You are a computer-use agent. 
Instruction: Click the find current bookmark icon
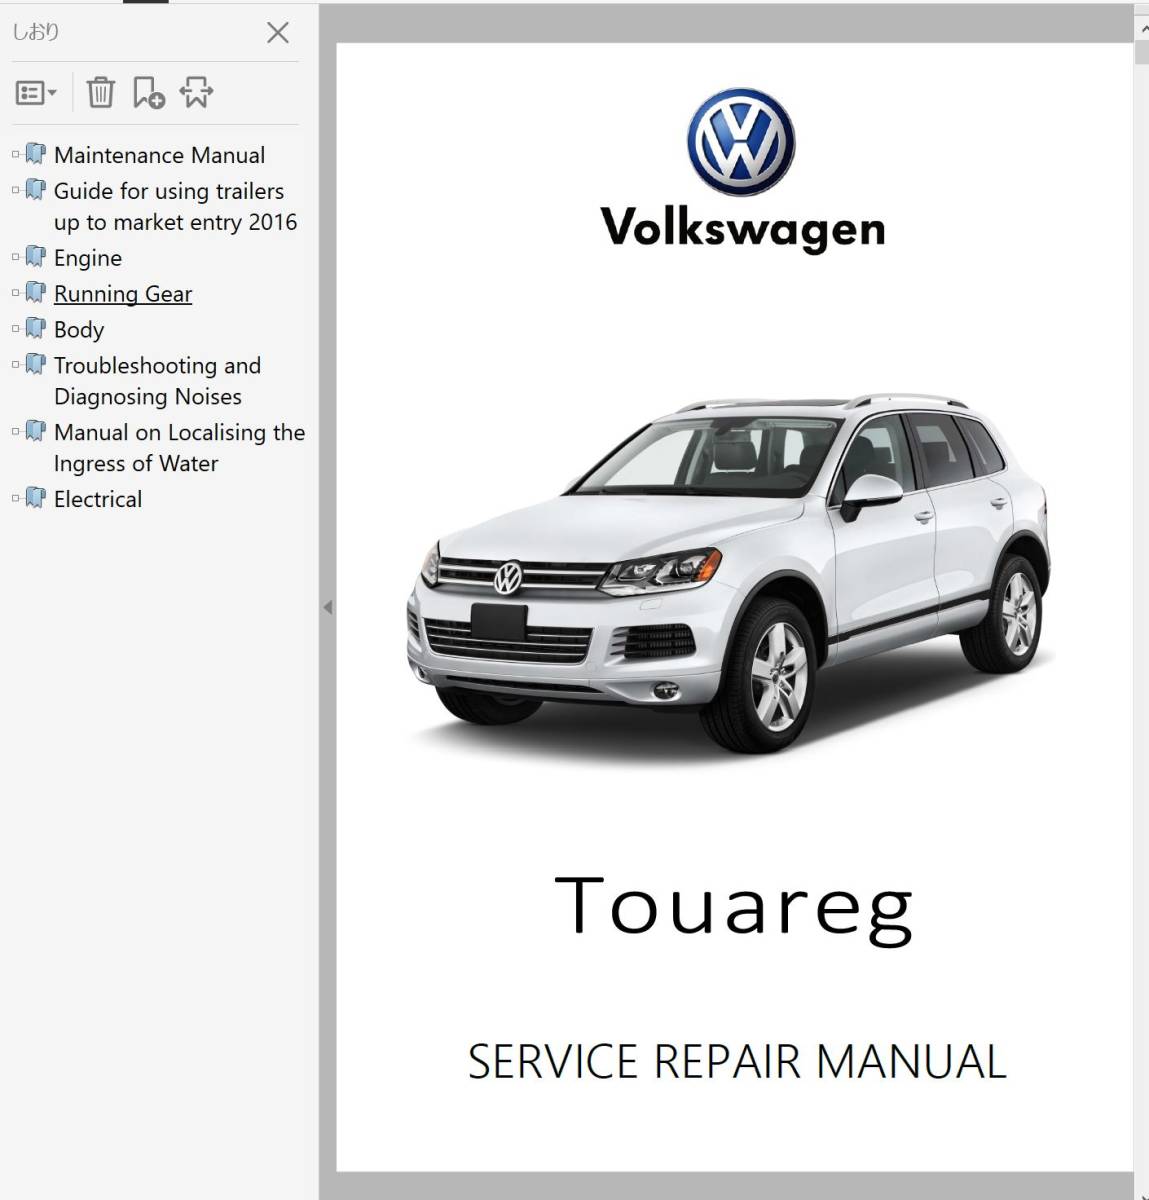[196, 92]
